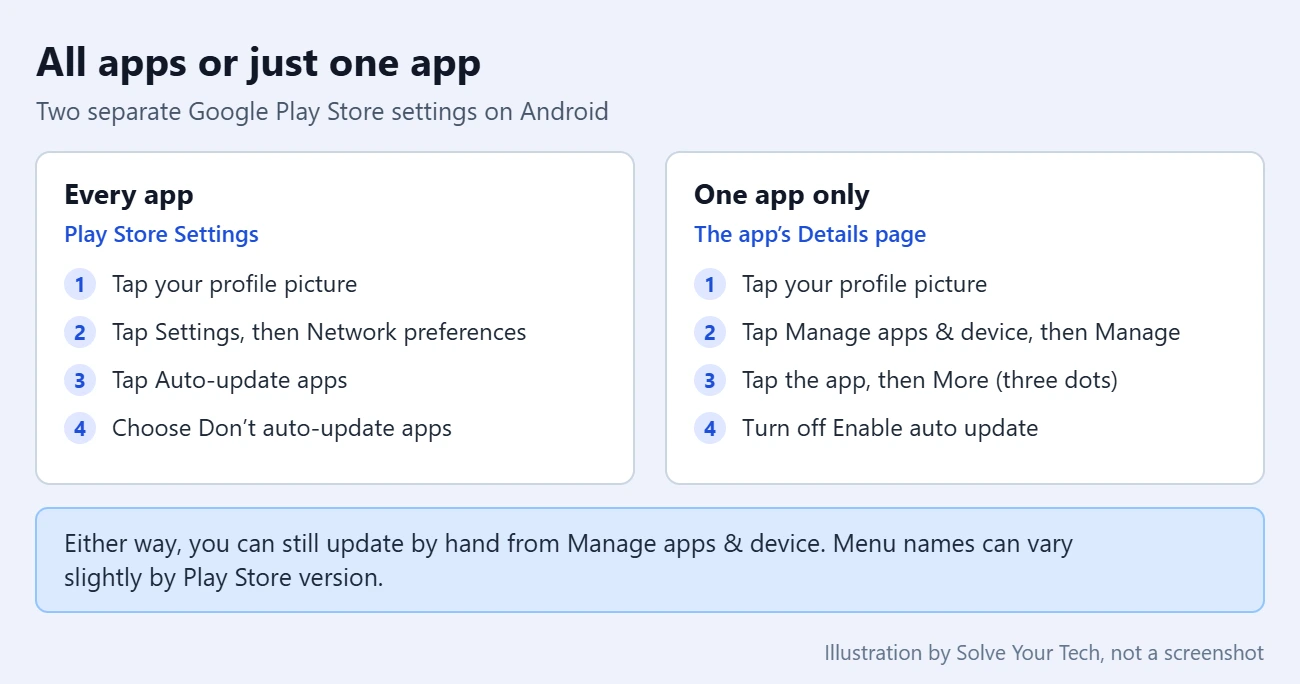
Task: Click the "All apps or just one app" title
Action: [x=258, y=63]
